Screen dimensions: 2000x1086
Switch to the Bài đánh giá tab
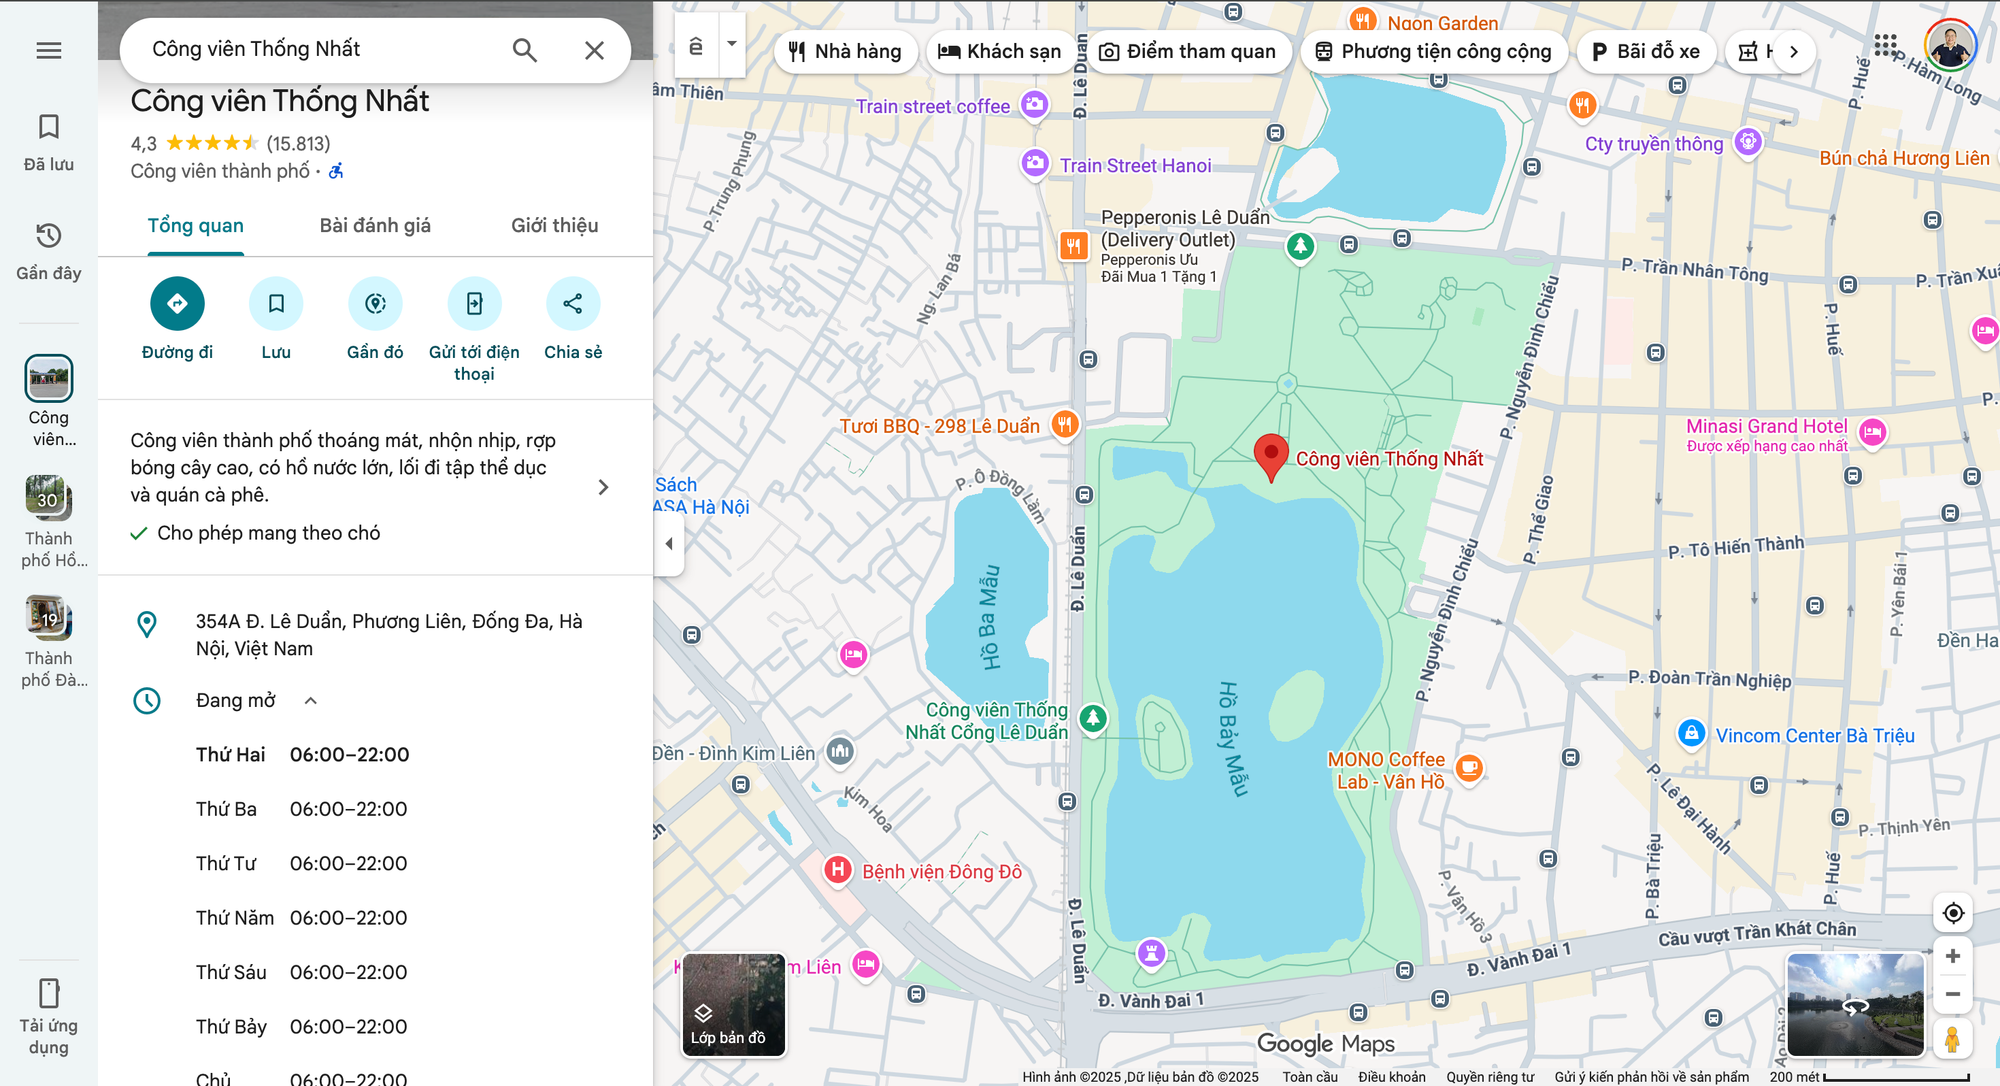[x=375, y=226]
